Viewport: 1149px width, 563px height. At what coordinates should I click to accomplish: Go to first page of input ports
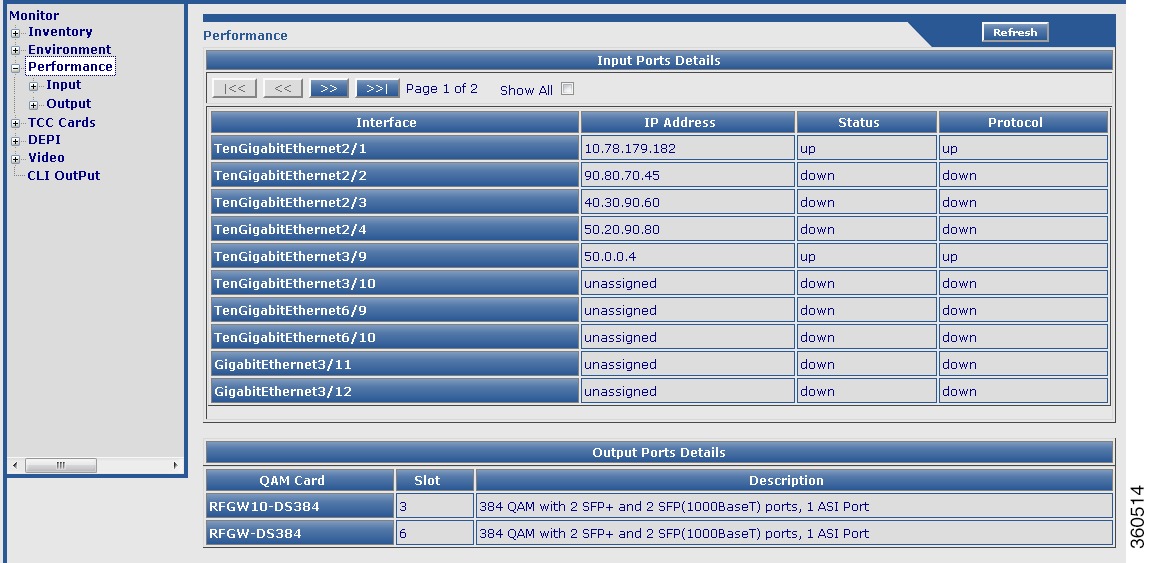coord(234,89)
